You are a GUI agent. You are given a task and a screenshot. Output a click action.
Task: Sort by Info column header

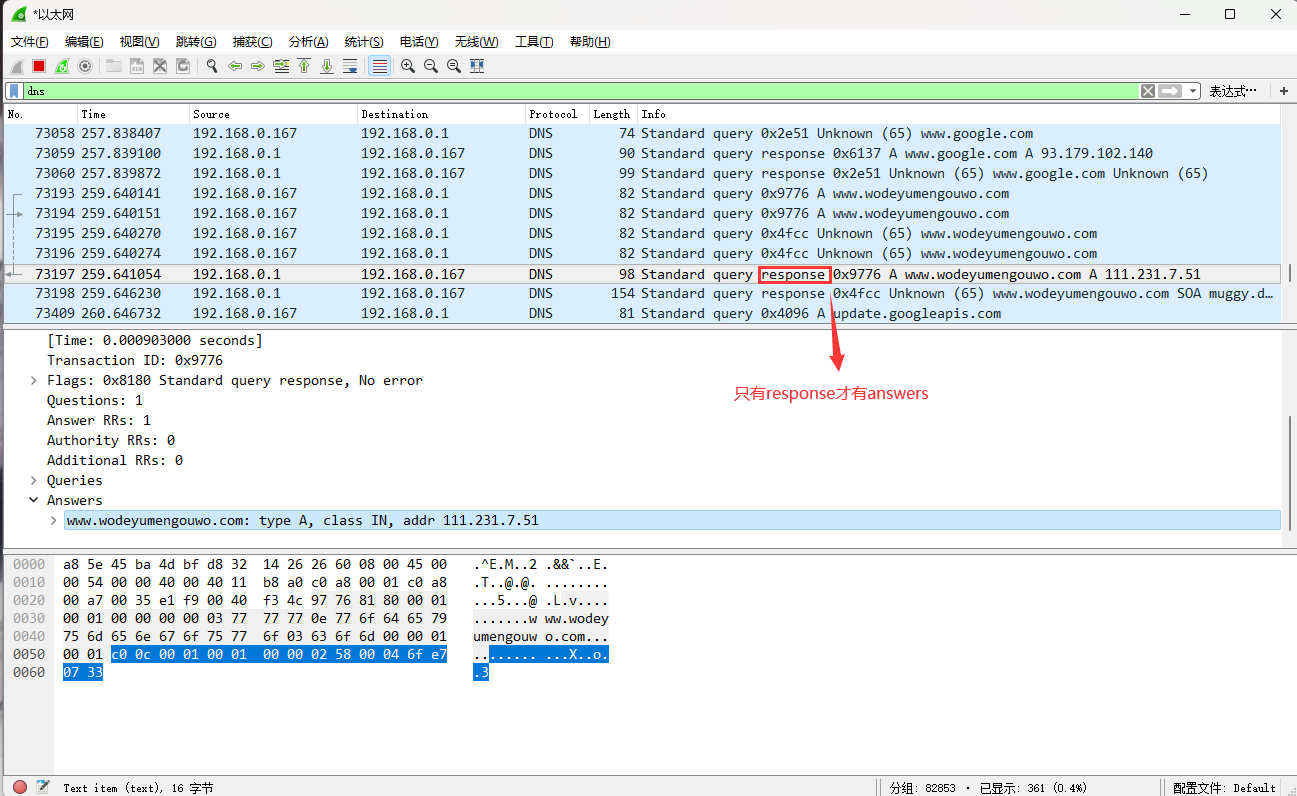point(960,114)
